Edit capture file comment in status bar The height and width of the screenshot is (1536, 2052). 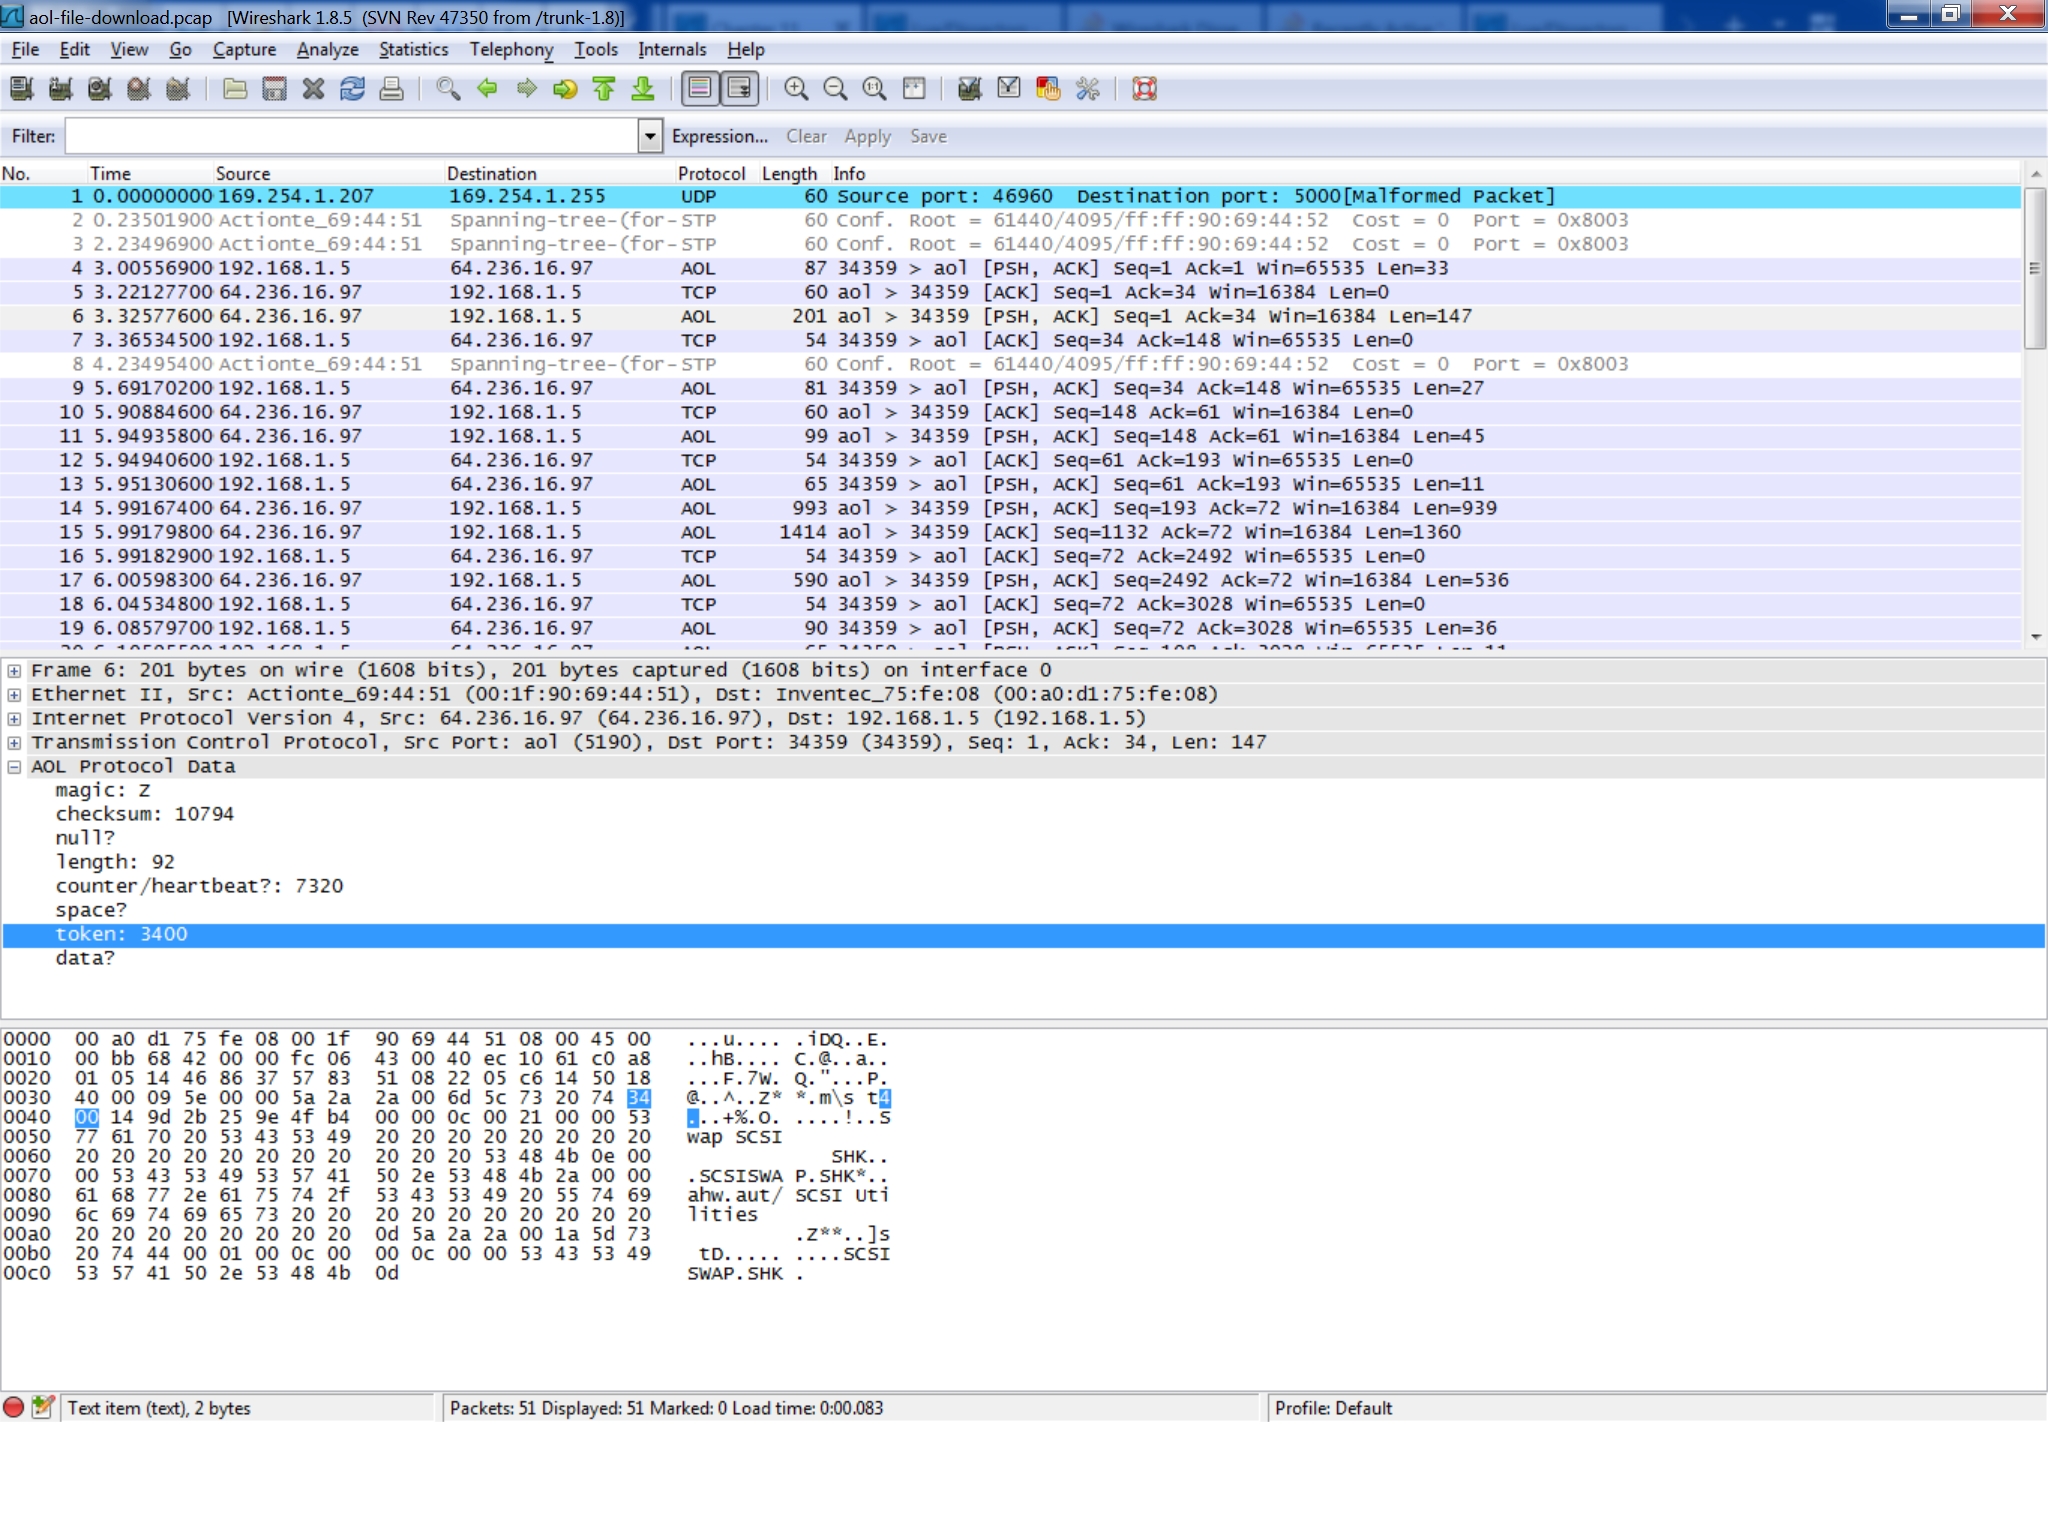tap(42, 1407)
